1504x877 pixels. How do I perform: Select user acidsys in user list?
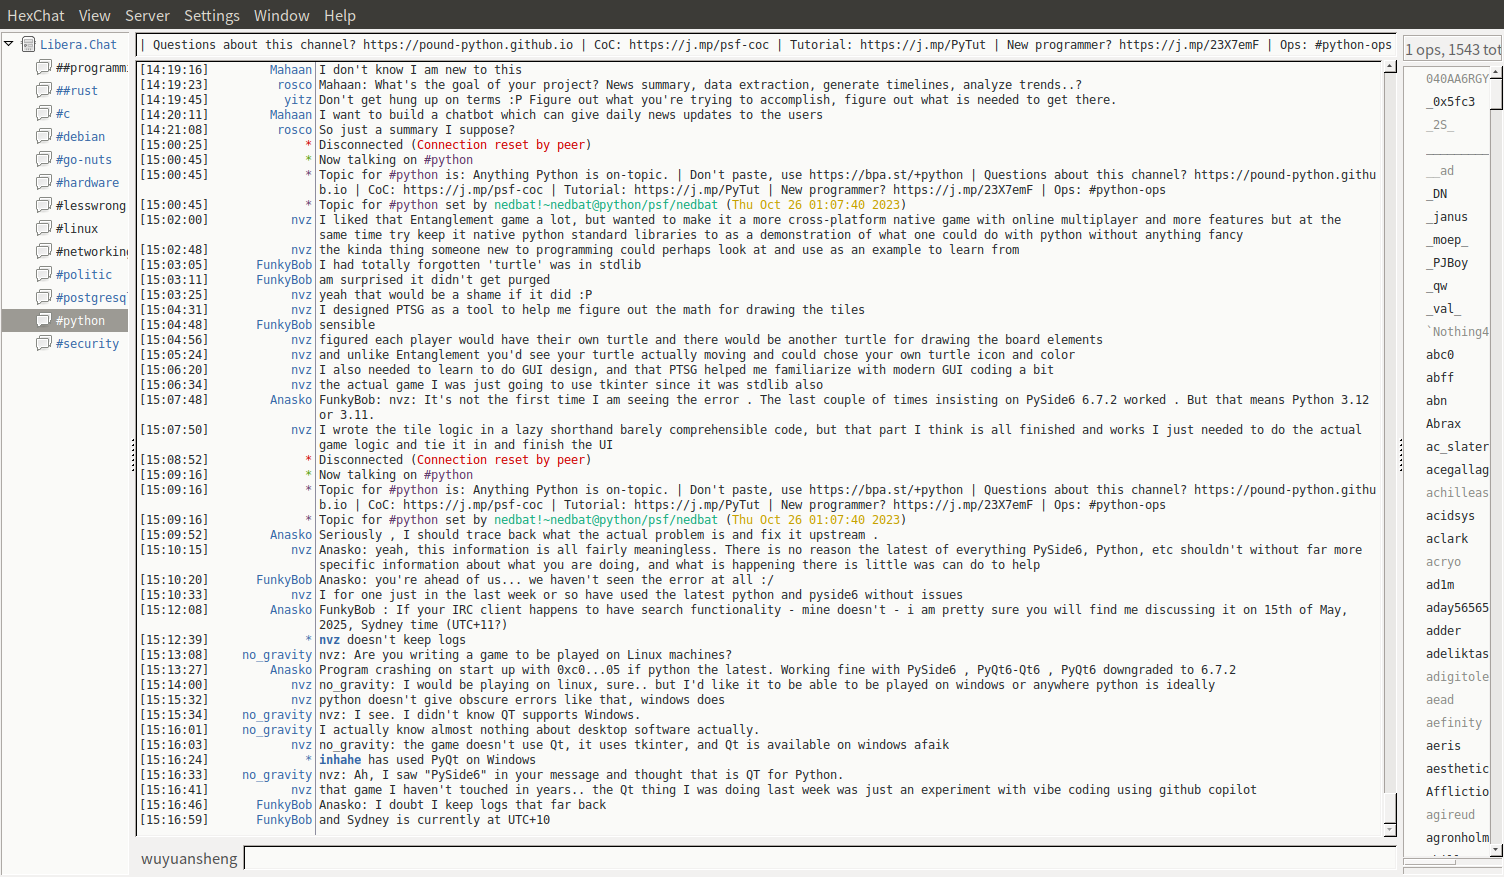(x=1450, y=516)
